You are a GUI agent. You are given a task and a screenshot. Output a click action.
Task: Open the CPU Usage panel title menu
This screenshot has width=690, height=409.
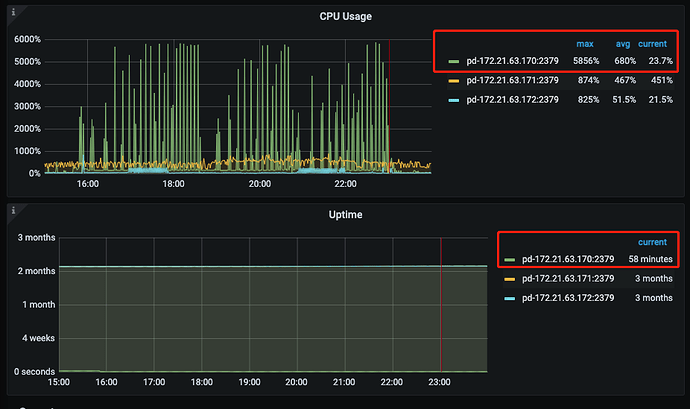pyautogui.click(x=345, y=16)
